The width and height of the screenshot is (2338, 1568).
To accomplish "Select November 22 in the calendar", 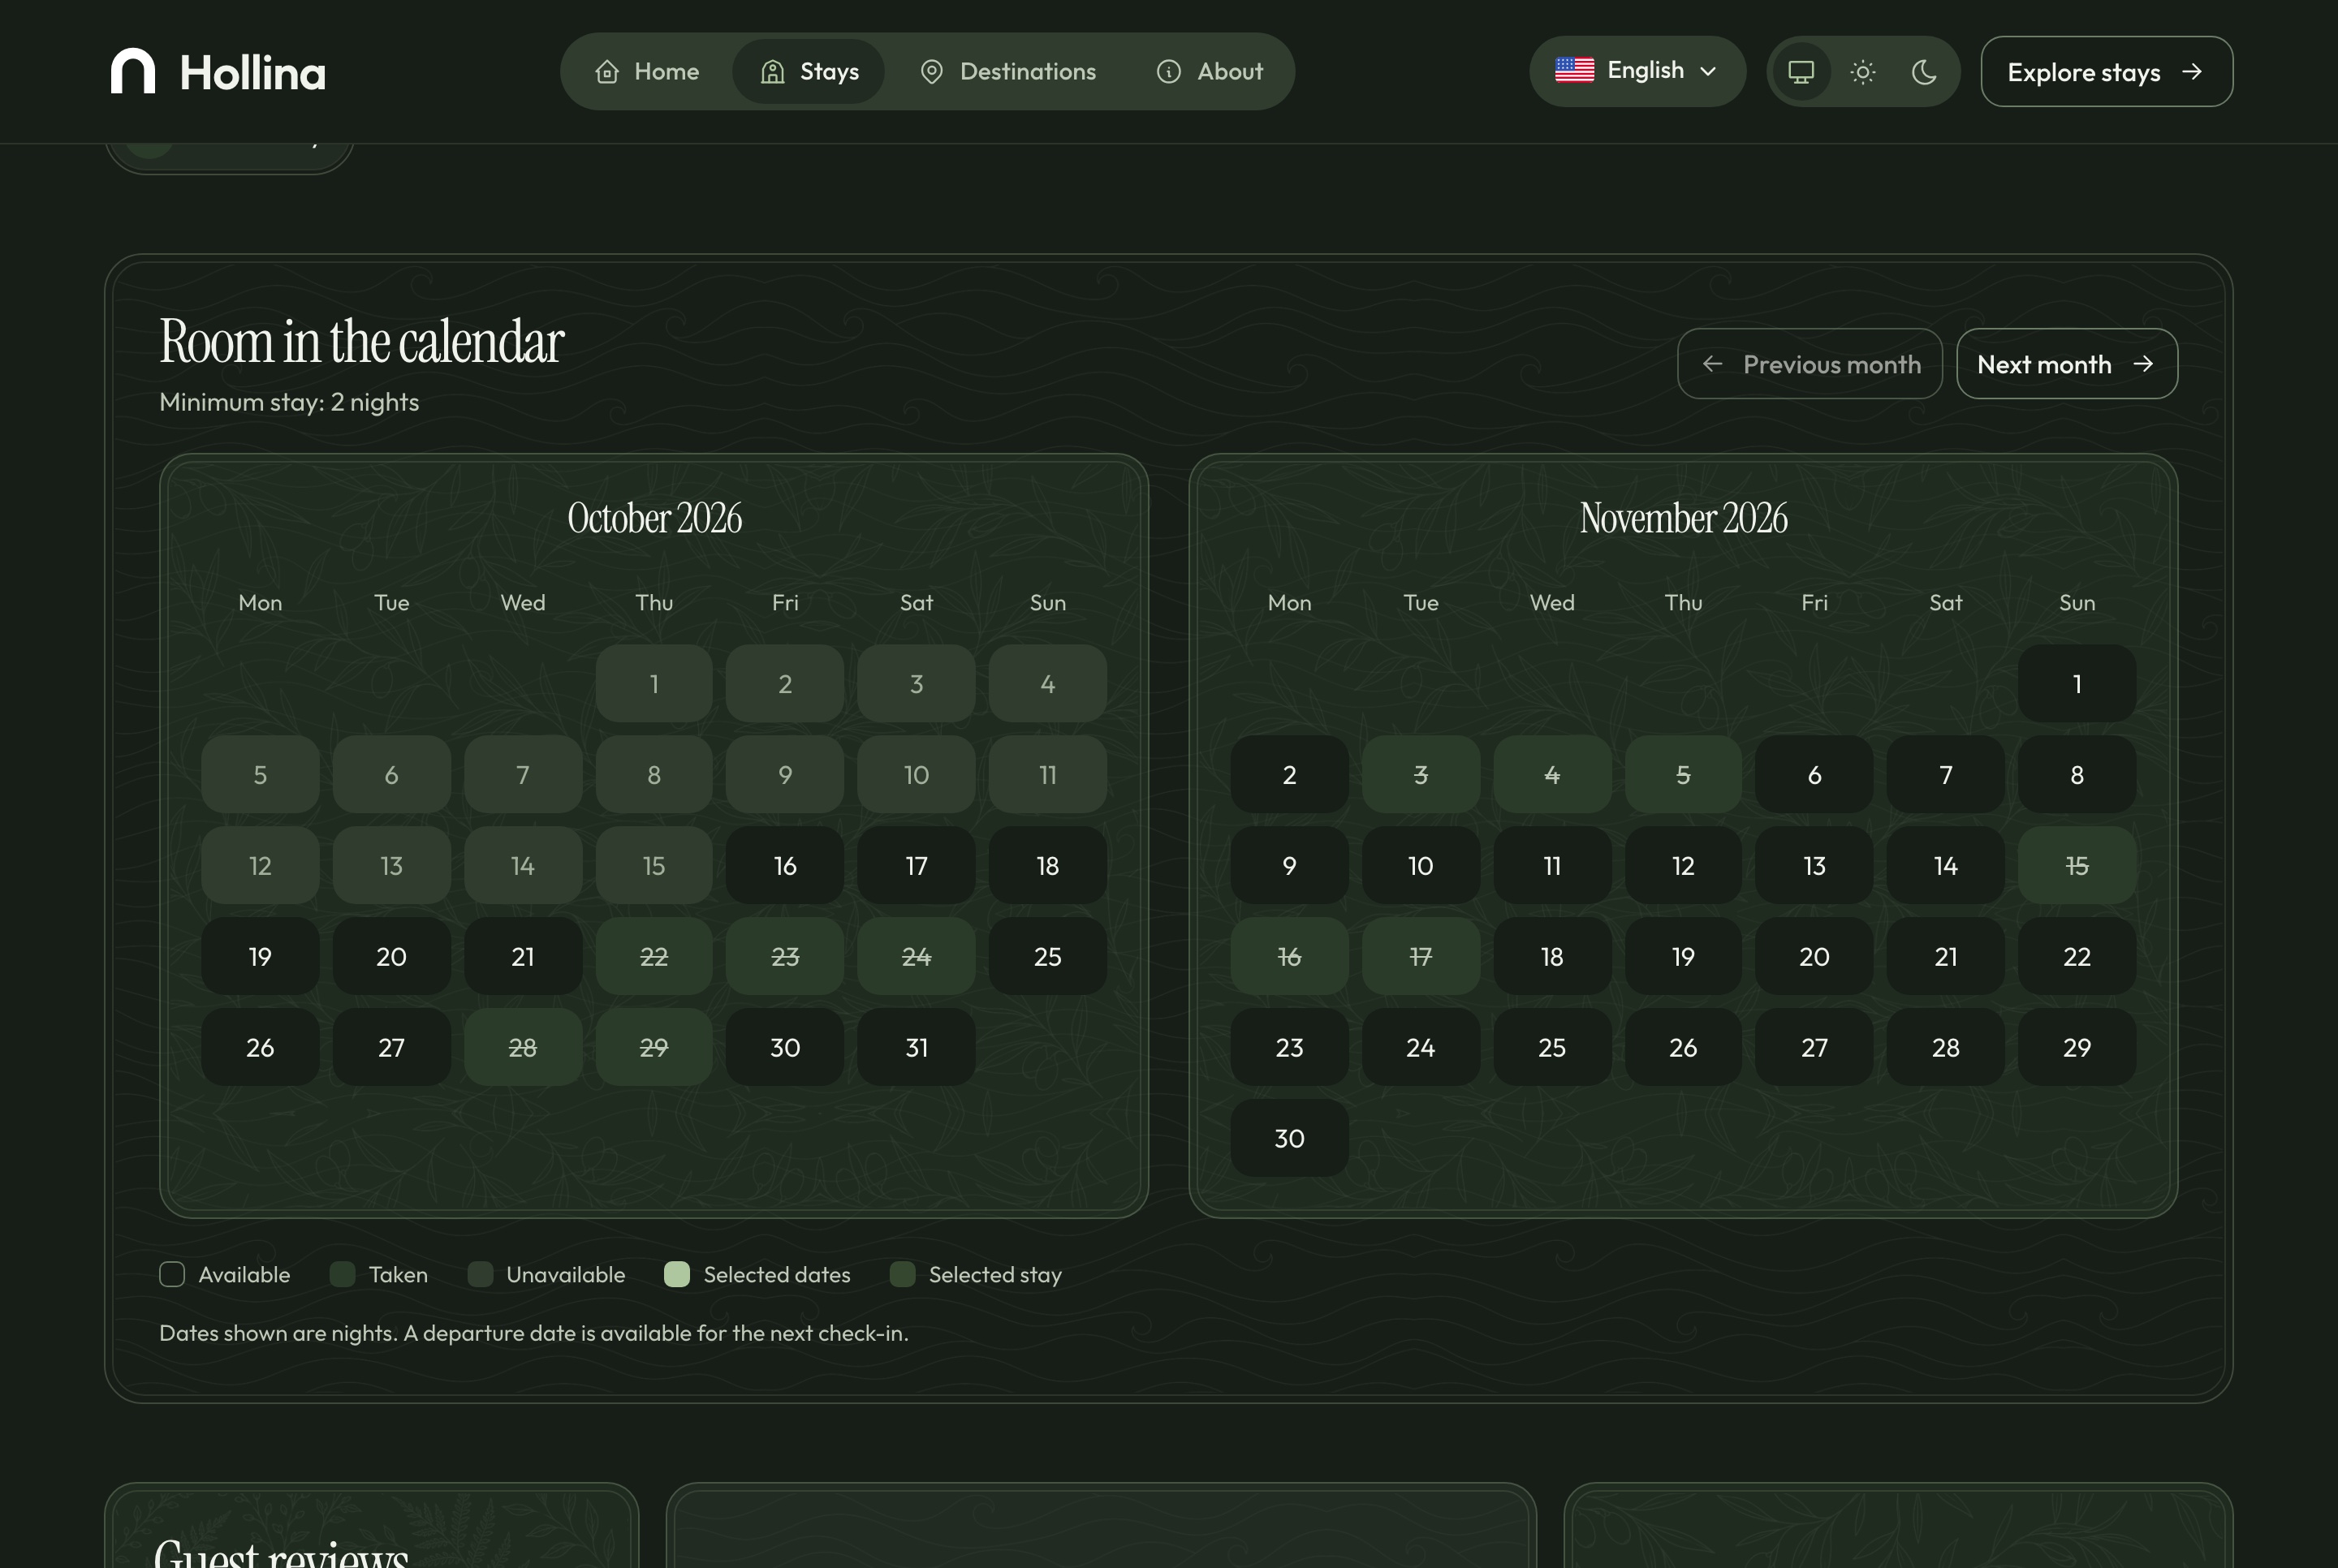I will (2077, 957).
